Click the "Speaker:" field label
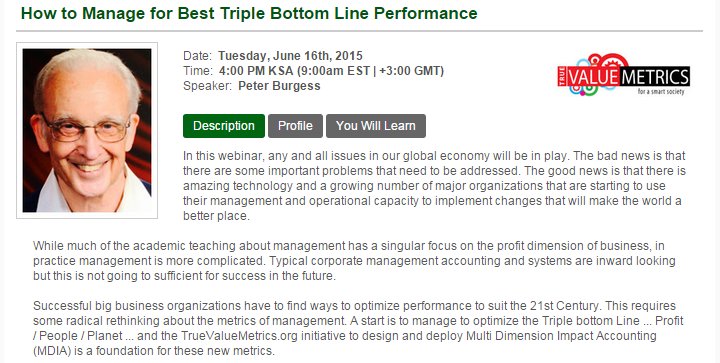 pos(208,86)
